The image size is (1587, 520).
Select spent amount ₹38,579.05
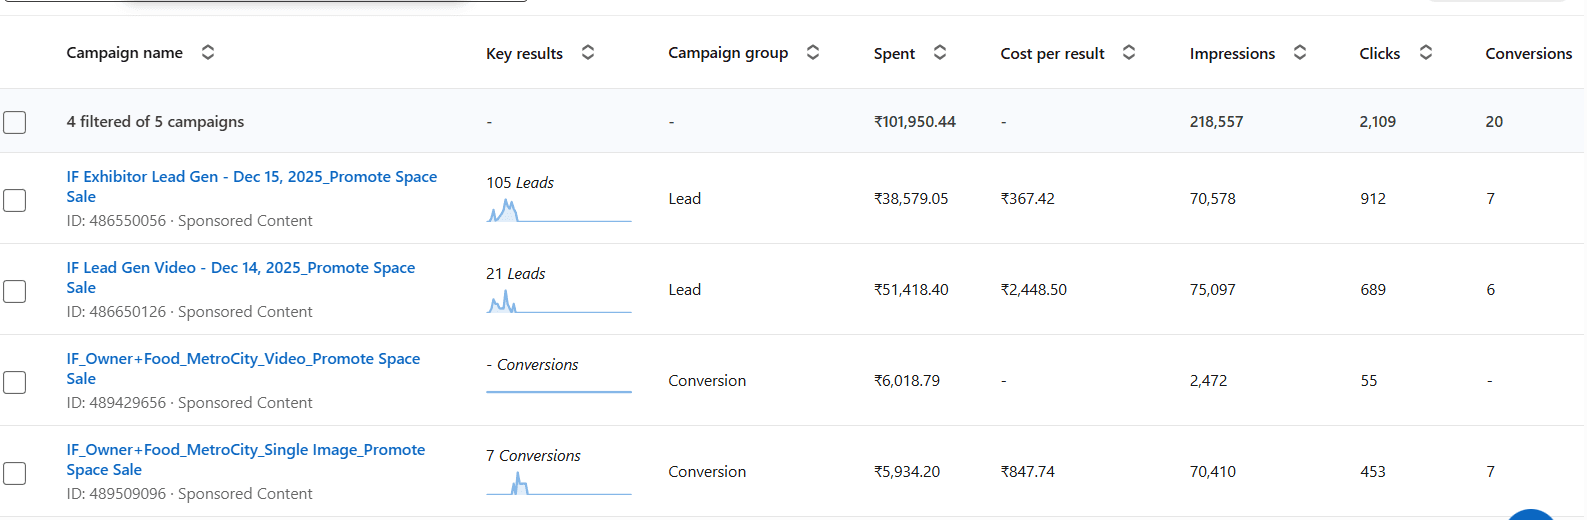pos(911,199)
